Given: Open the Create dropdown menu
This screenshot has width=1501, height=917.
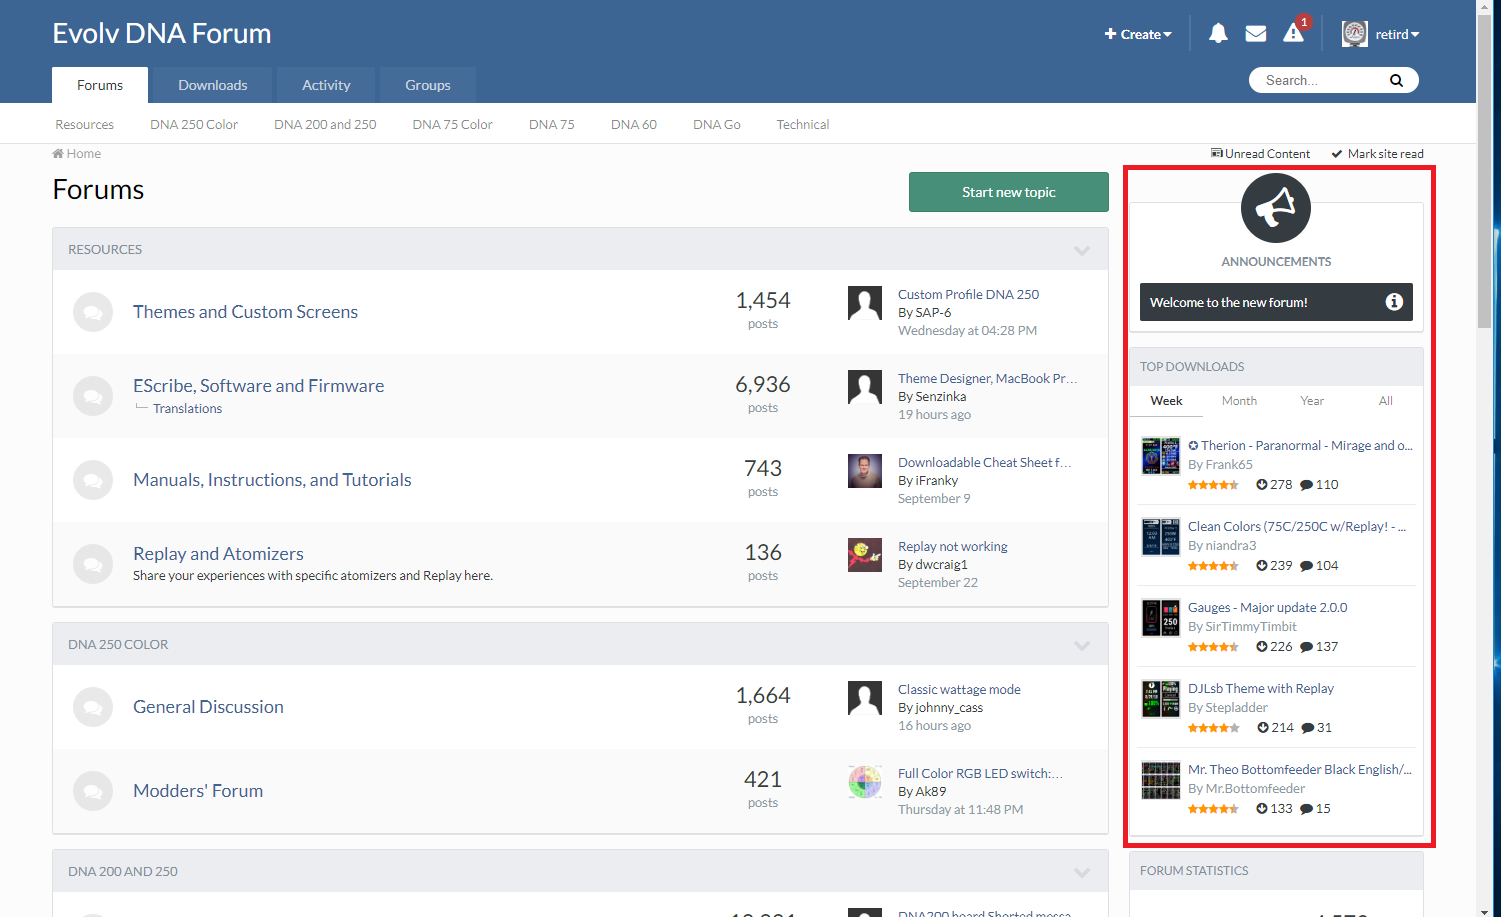Looking at the screenshot, I should (1137, 34).
